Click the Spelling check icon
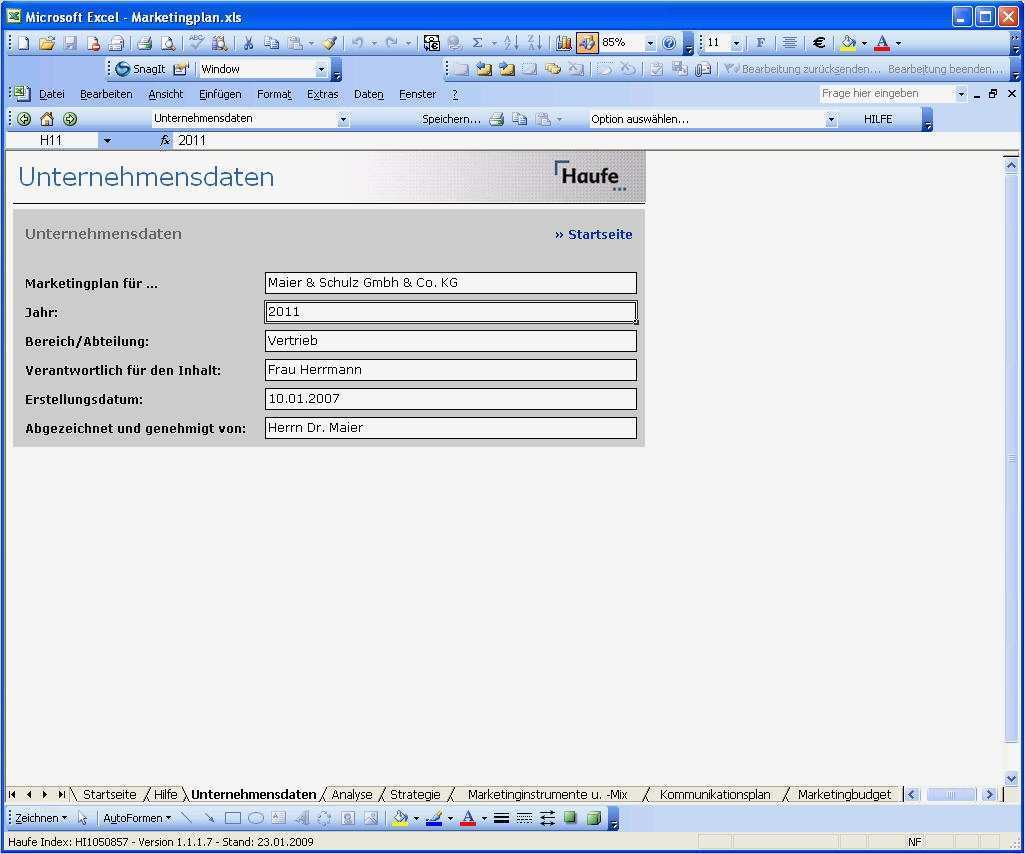 [x=196, y=43]
